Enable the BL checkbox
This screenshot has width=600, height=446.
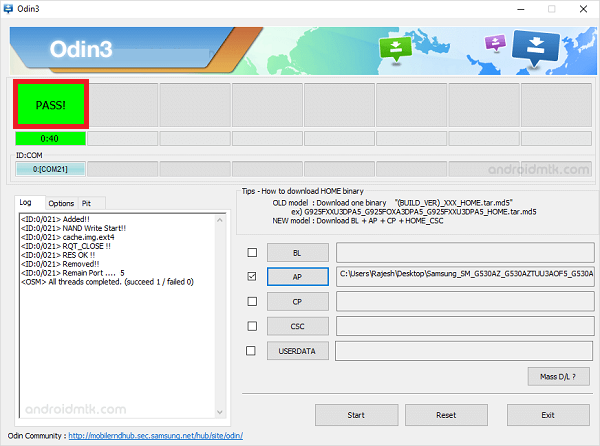pyautogui.click(x=252, y=252)
